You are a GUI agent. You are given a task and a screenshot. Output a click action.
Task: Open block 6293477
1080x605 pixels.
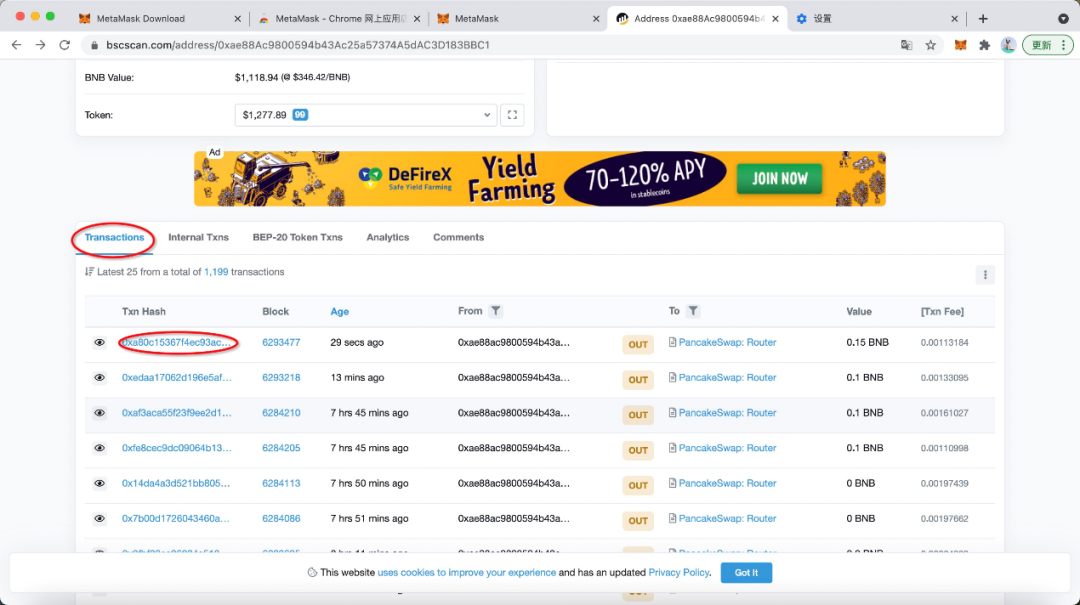pos(281,342)
